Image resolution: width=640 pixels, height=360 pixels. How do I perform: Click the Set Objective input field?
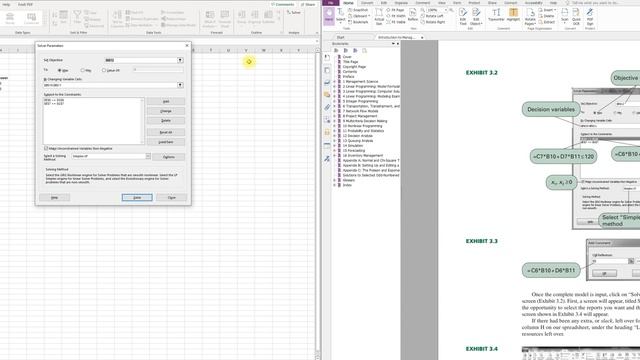tap(141, 60)
